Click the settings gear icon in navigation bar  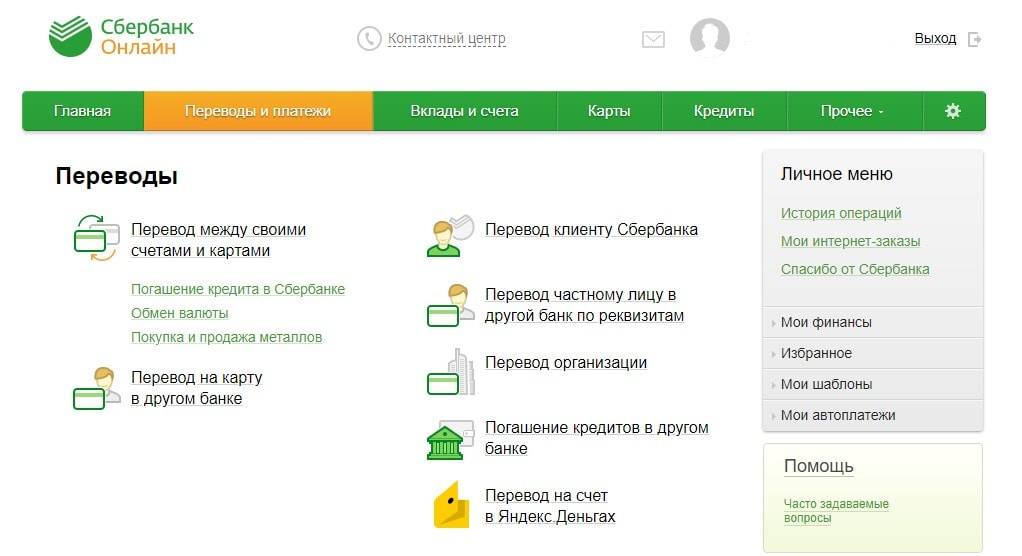coord(952,111)
